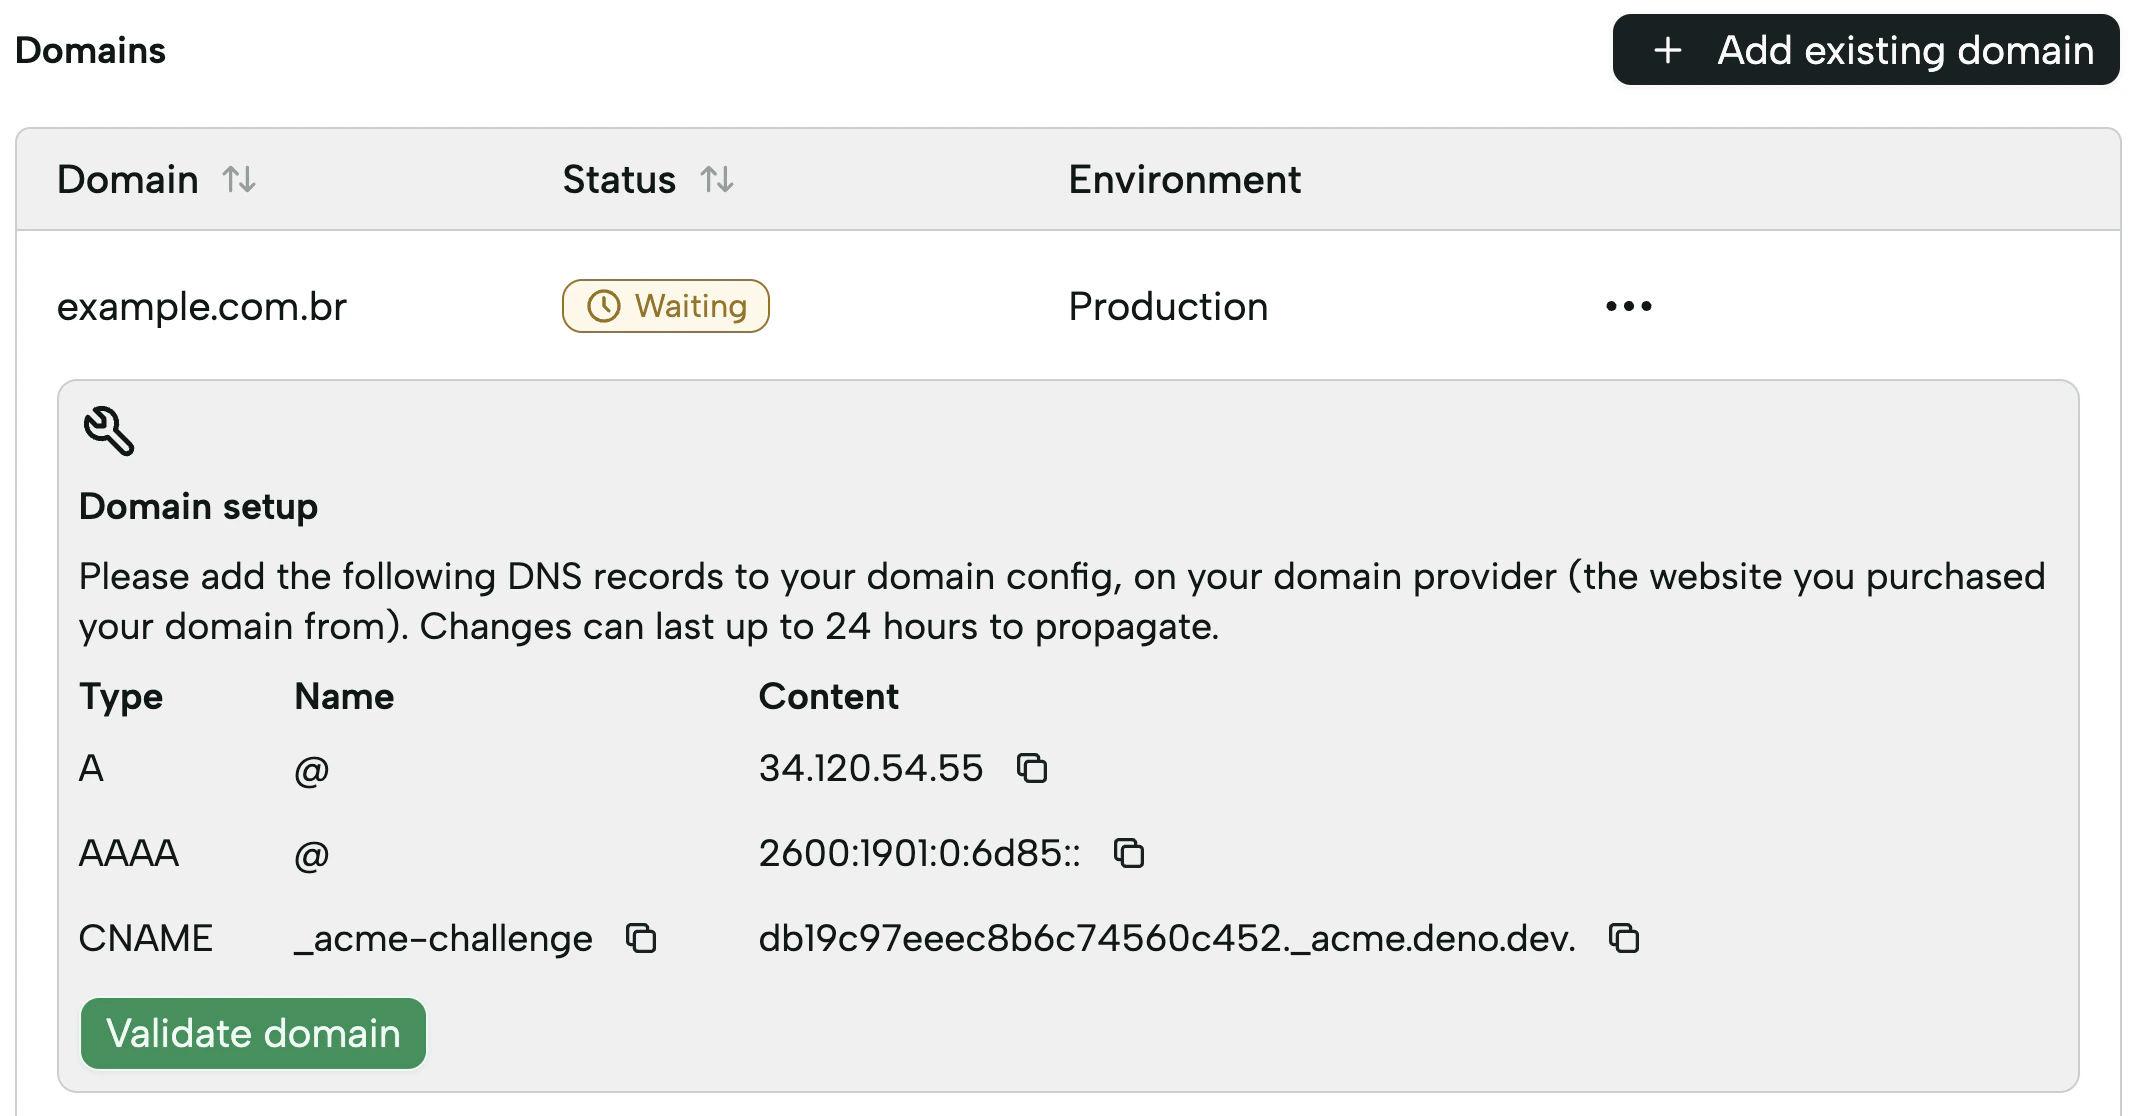Image resolution: width=2146 pixels, height=1116 pixels.
Task: Toggle sorting on the Status column
Action: point(719,180)
